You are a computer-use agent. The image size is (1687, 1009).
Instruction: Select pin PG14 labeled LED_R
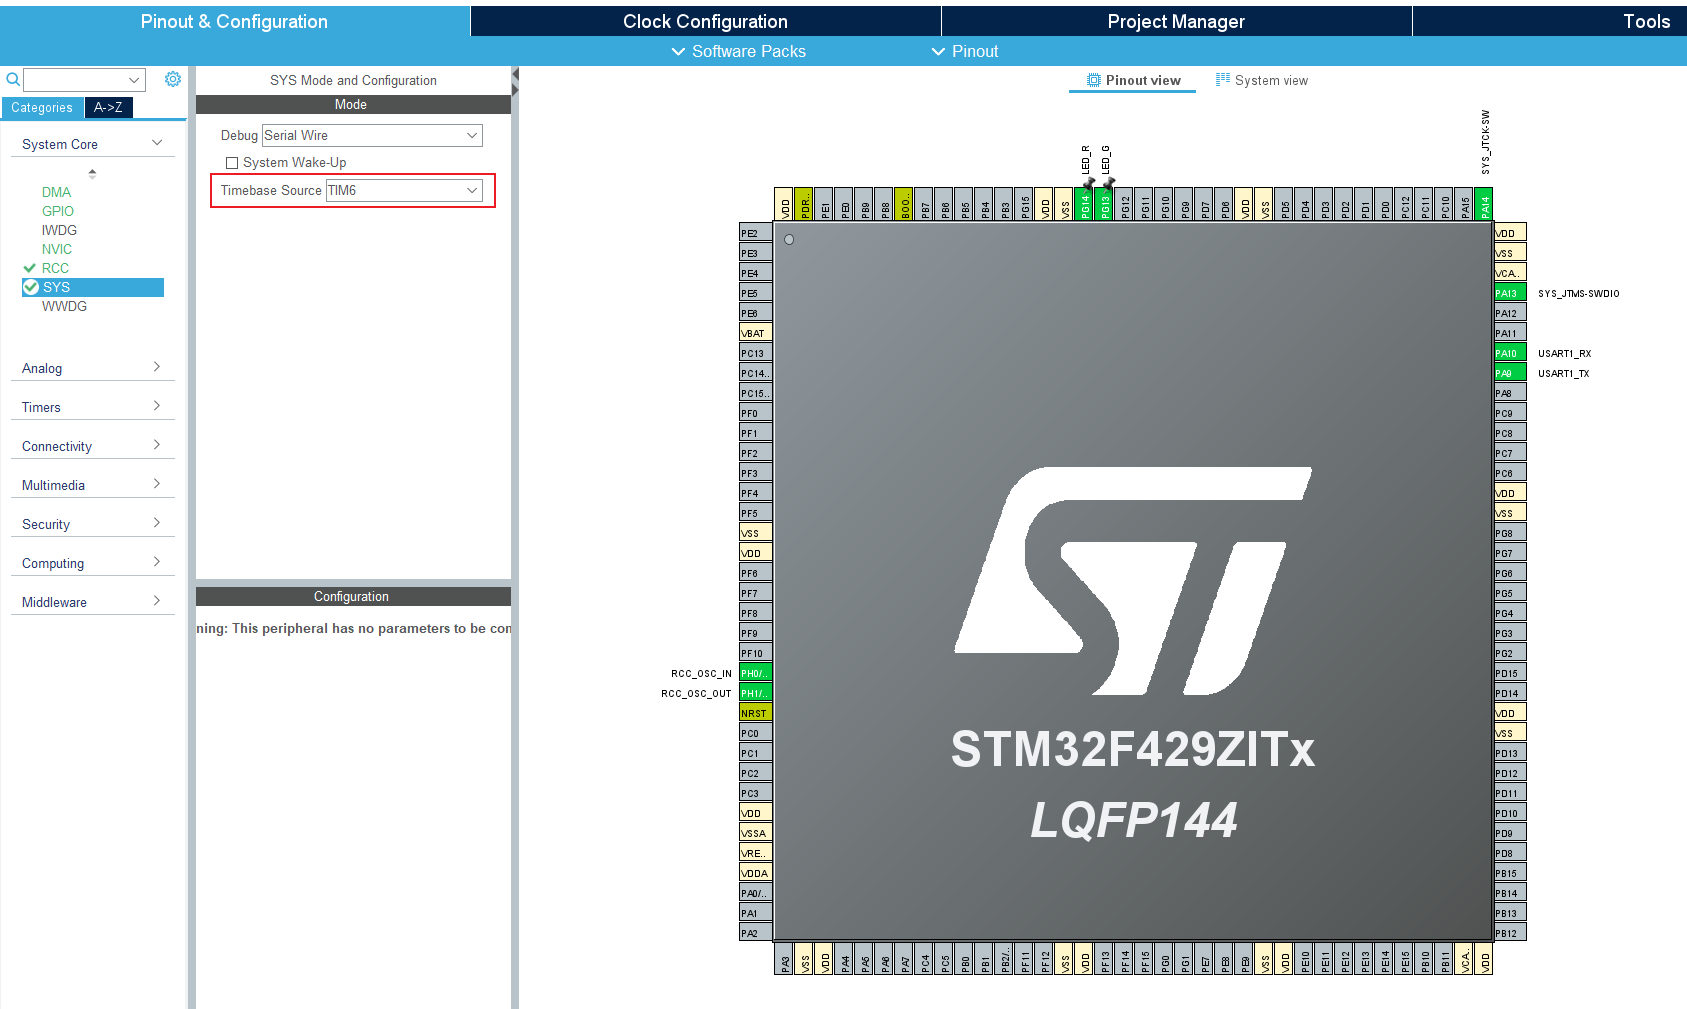pyautogui.click(x=1084, y=204)
